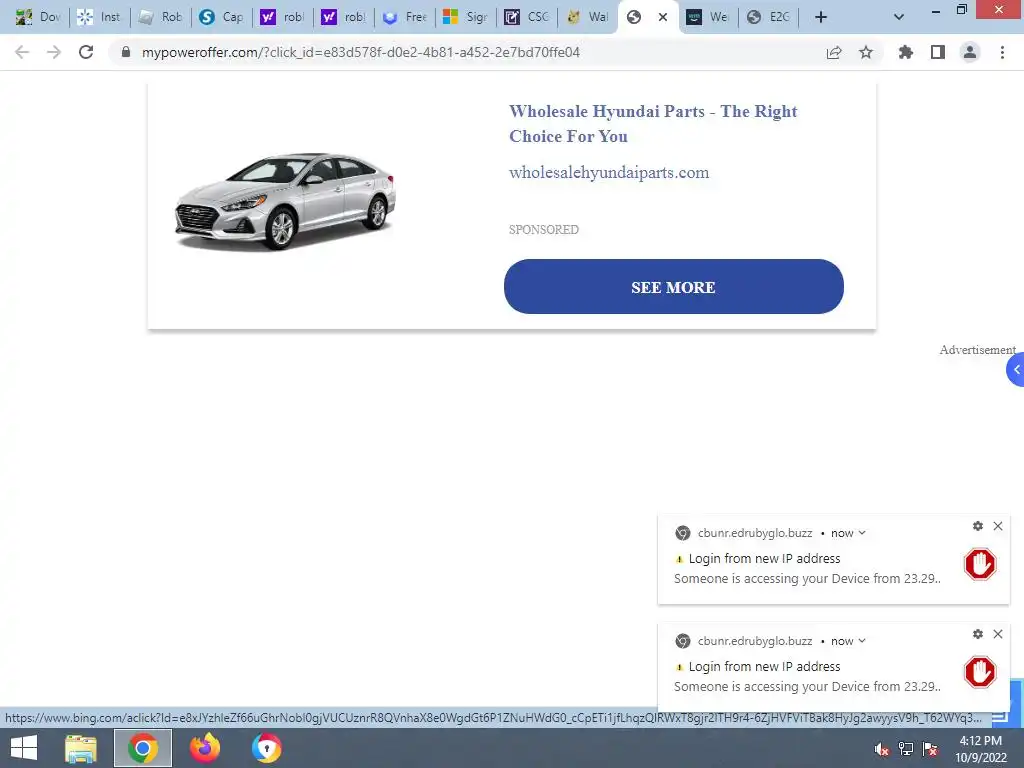
Task: Click the upper notification red stop-hand icon
Action: coord(980,564)
